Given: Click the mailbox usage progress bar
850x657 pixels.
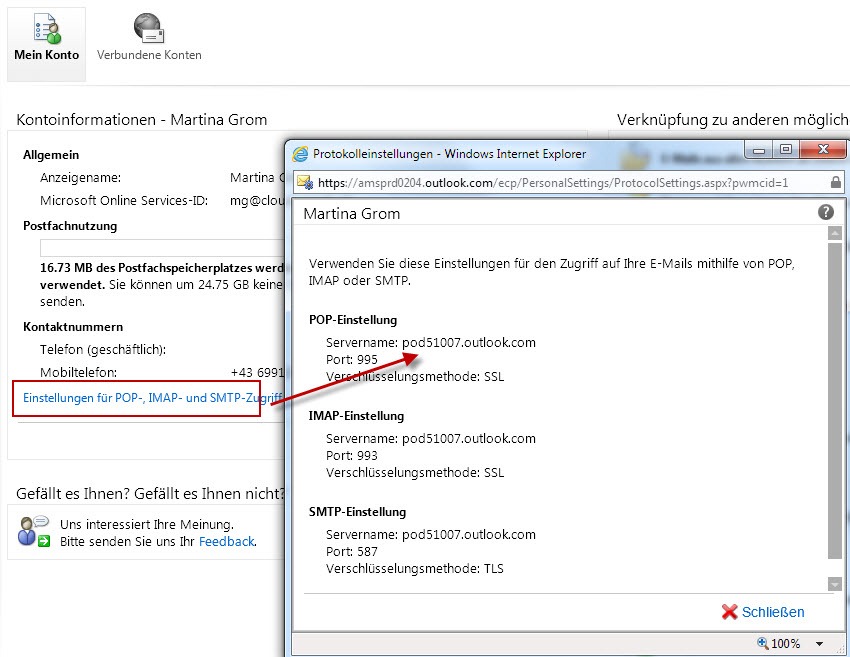Looking at the screenshot, I should click(x=162, y=248).
